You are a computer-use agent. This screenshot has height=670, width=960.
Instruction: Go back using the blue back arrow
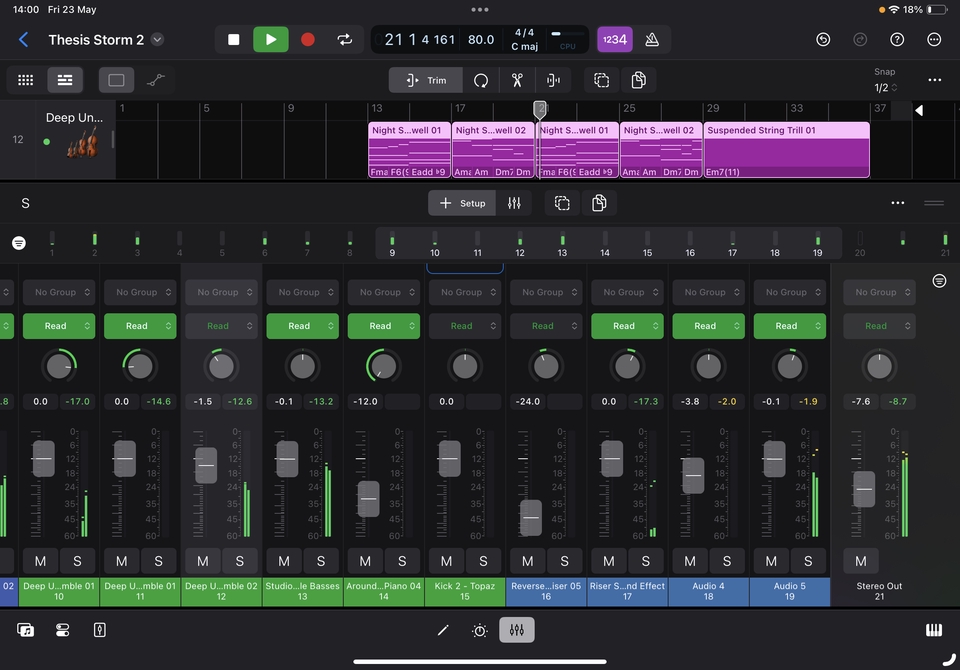pos(23,40)
